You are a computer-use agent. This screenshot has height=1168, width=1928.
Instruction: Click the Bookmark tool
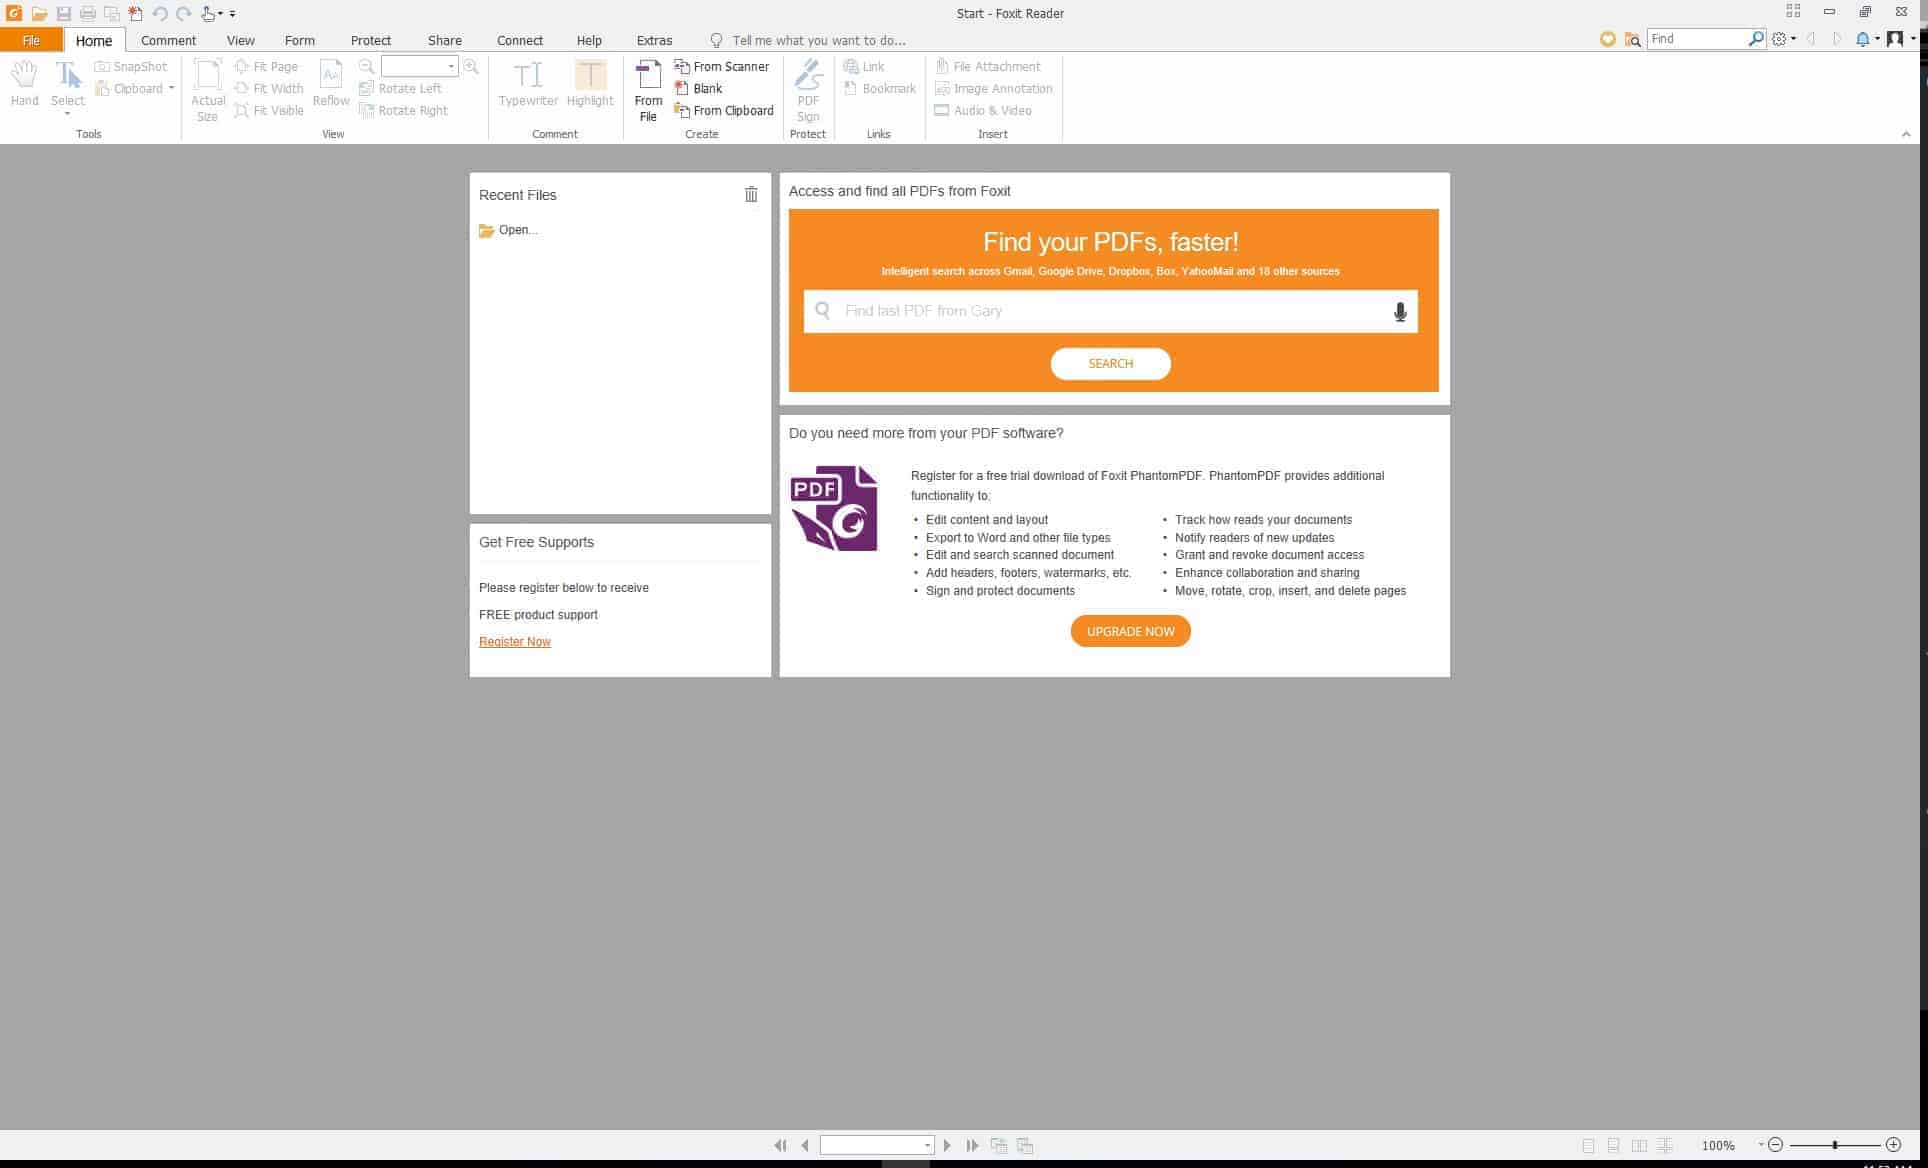(x=880, y=88)
